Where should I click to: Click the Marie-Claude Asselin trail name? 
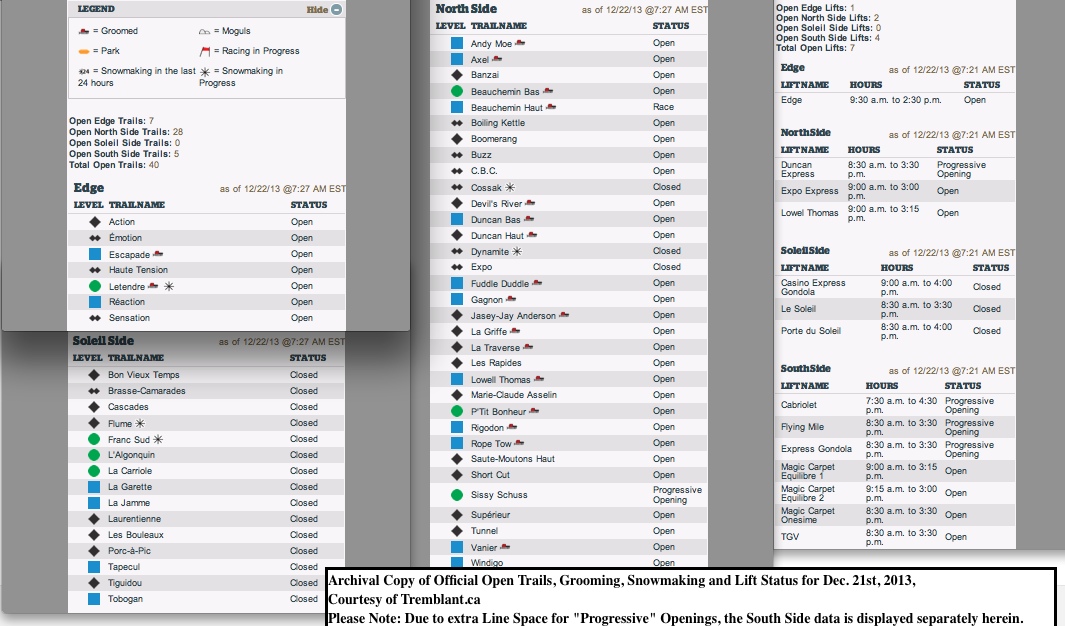point(513,394)
